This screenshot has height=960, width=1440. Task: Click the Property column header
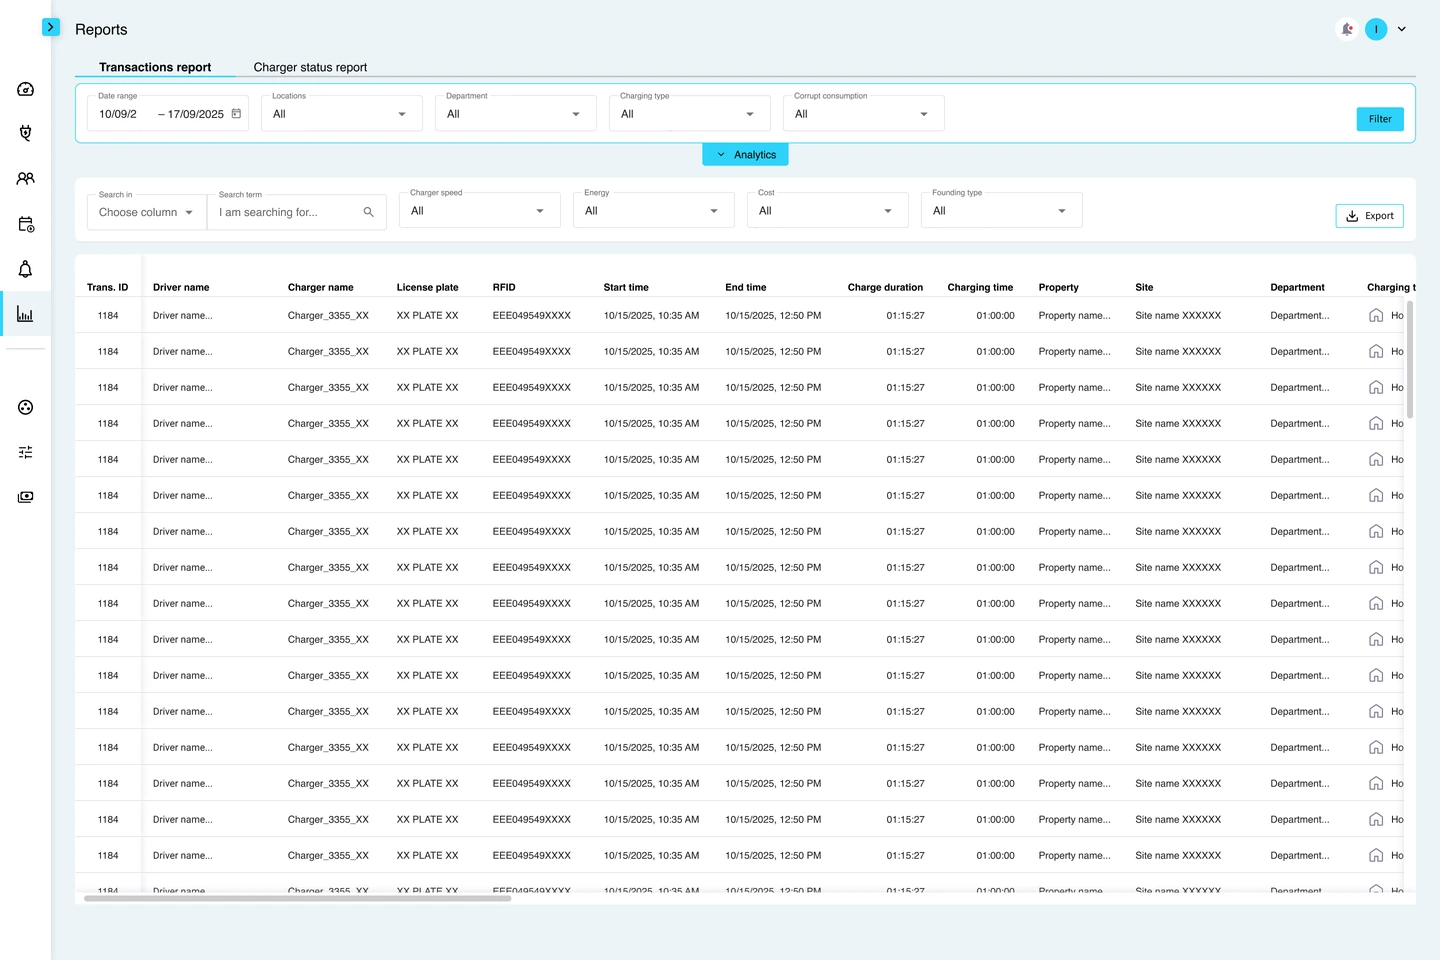click(1059, 287)
